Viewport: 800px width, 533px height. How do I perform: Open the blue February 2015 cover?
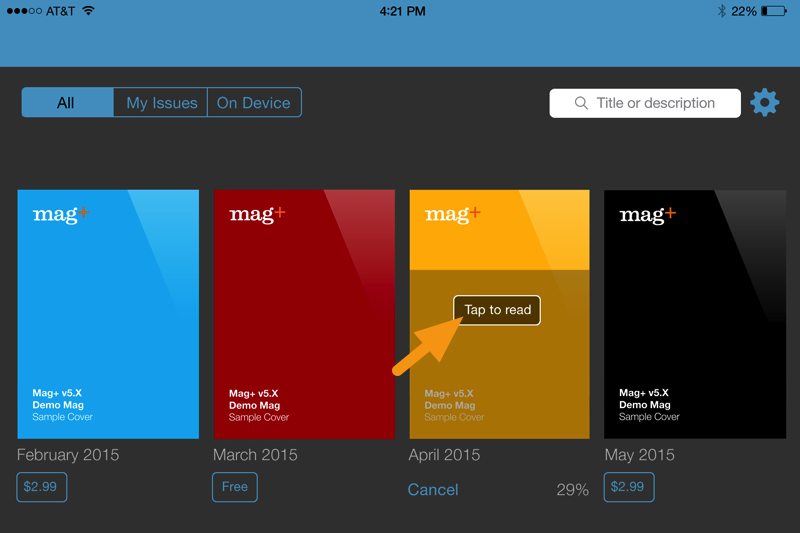click(108, 314)
